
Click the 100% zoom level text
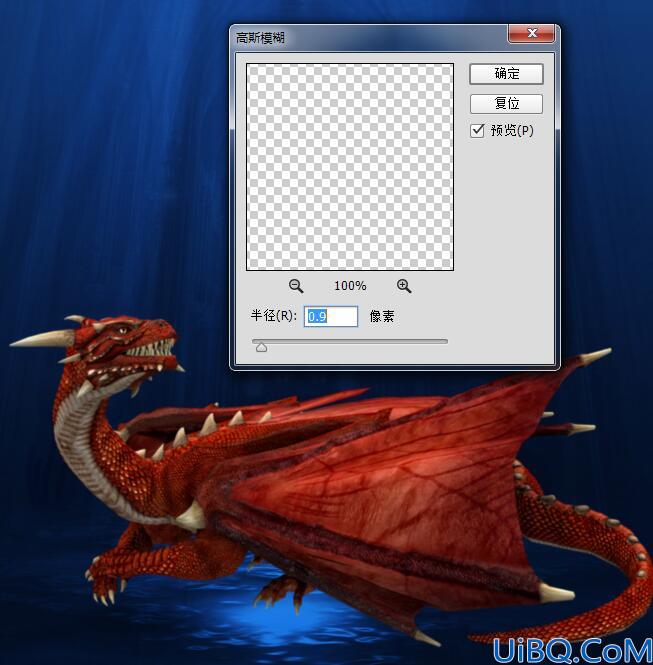tap(350, 286)
